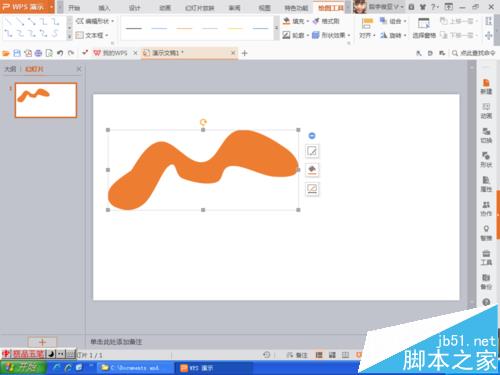Open the Fill (填充) dropdown arrow
Image resolution: width=500 pixels, height=375 pixels.
click(x=308, y=21)
